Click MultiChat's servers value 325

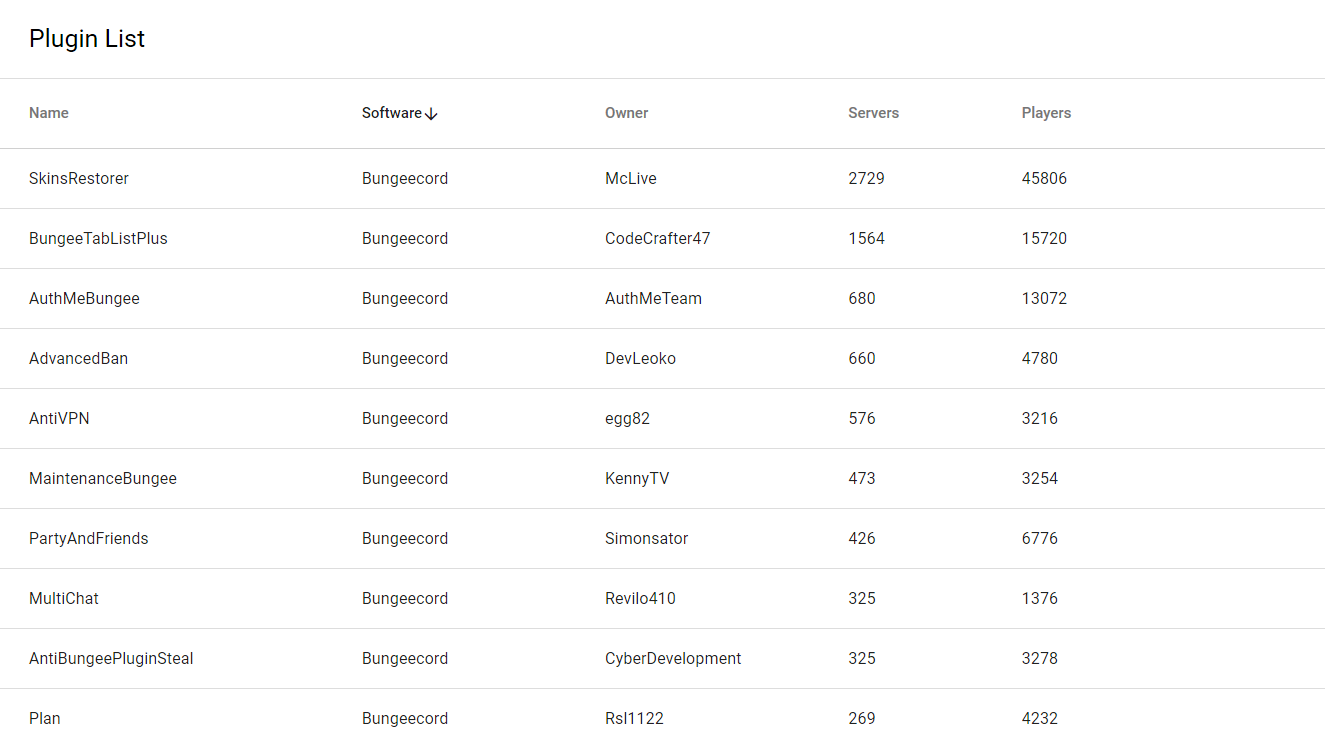862,599
